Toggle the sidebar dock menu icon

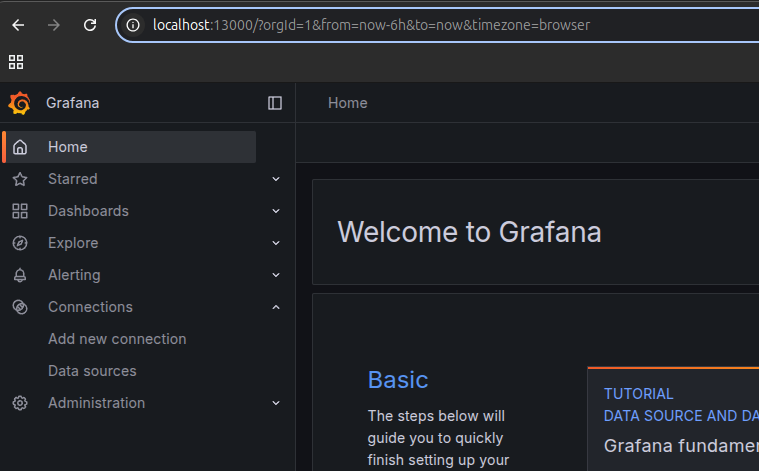pos(275,103)
